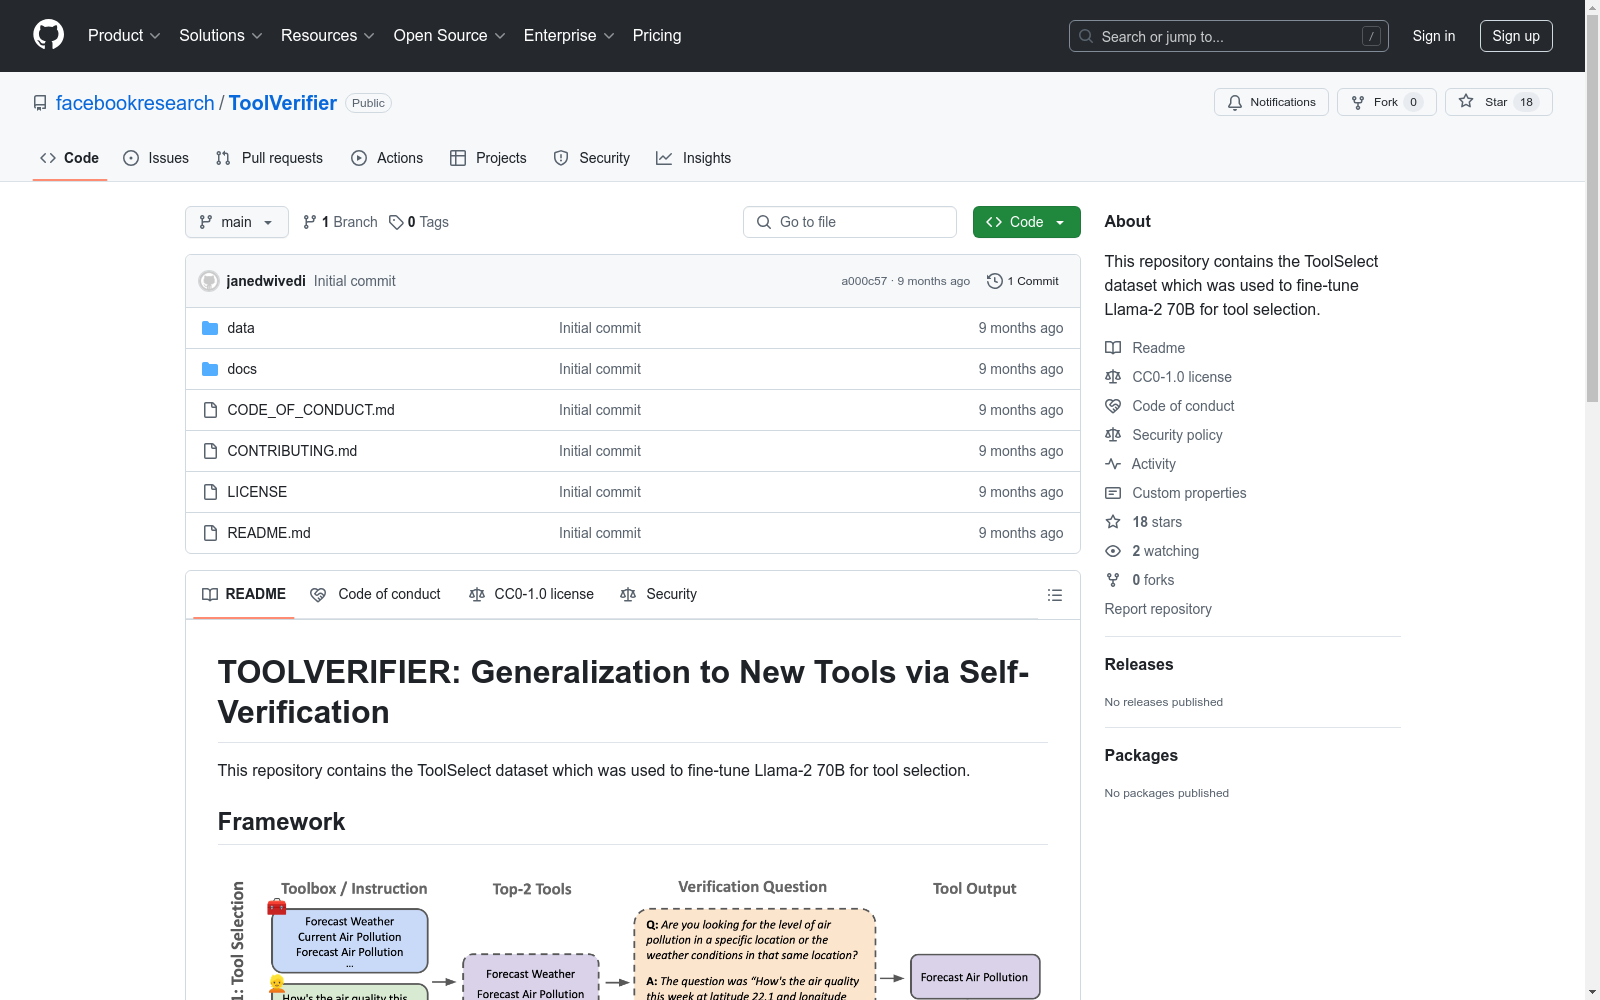Screen dimensions: 1600x1000
Task: Open the Pull requests tab
Action: 269,158
